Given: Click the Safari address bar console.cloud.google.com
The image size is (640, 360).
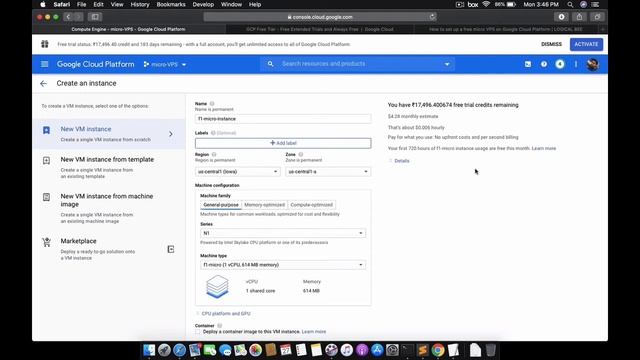Looking at the screenshot, I should pos(320,17).
